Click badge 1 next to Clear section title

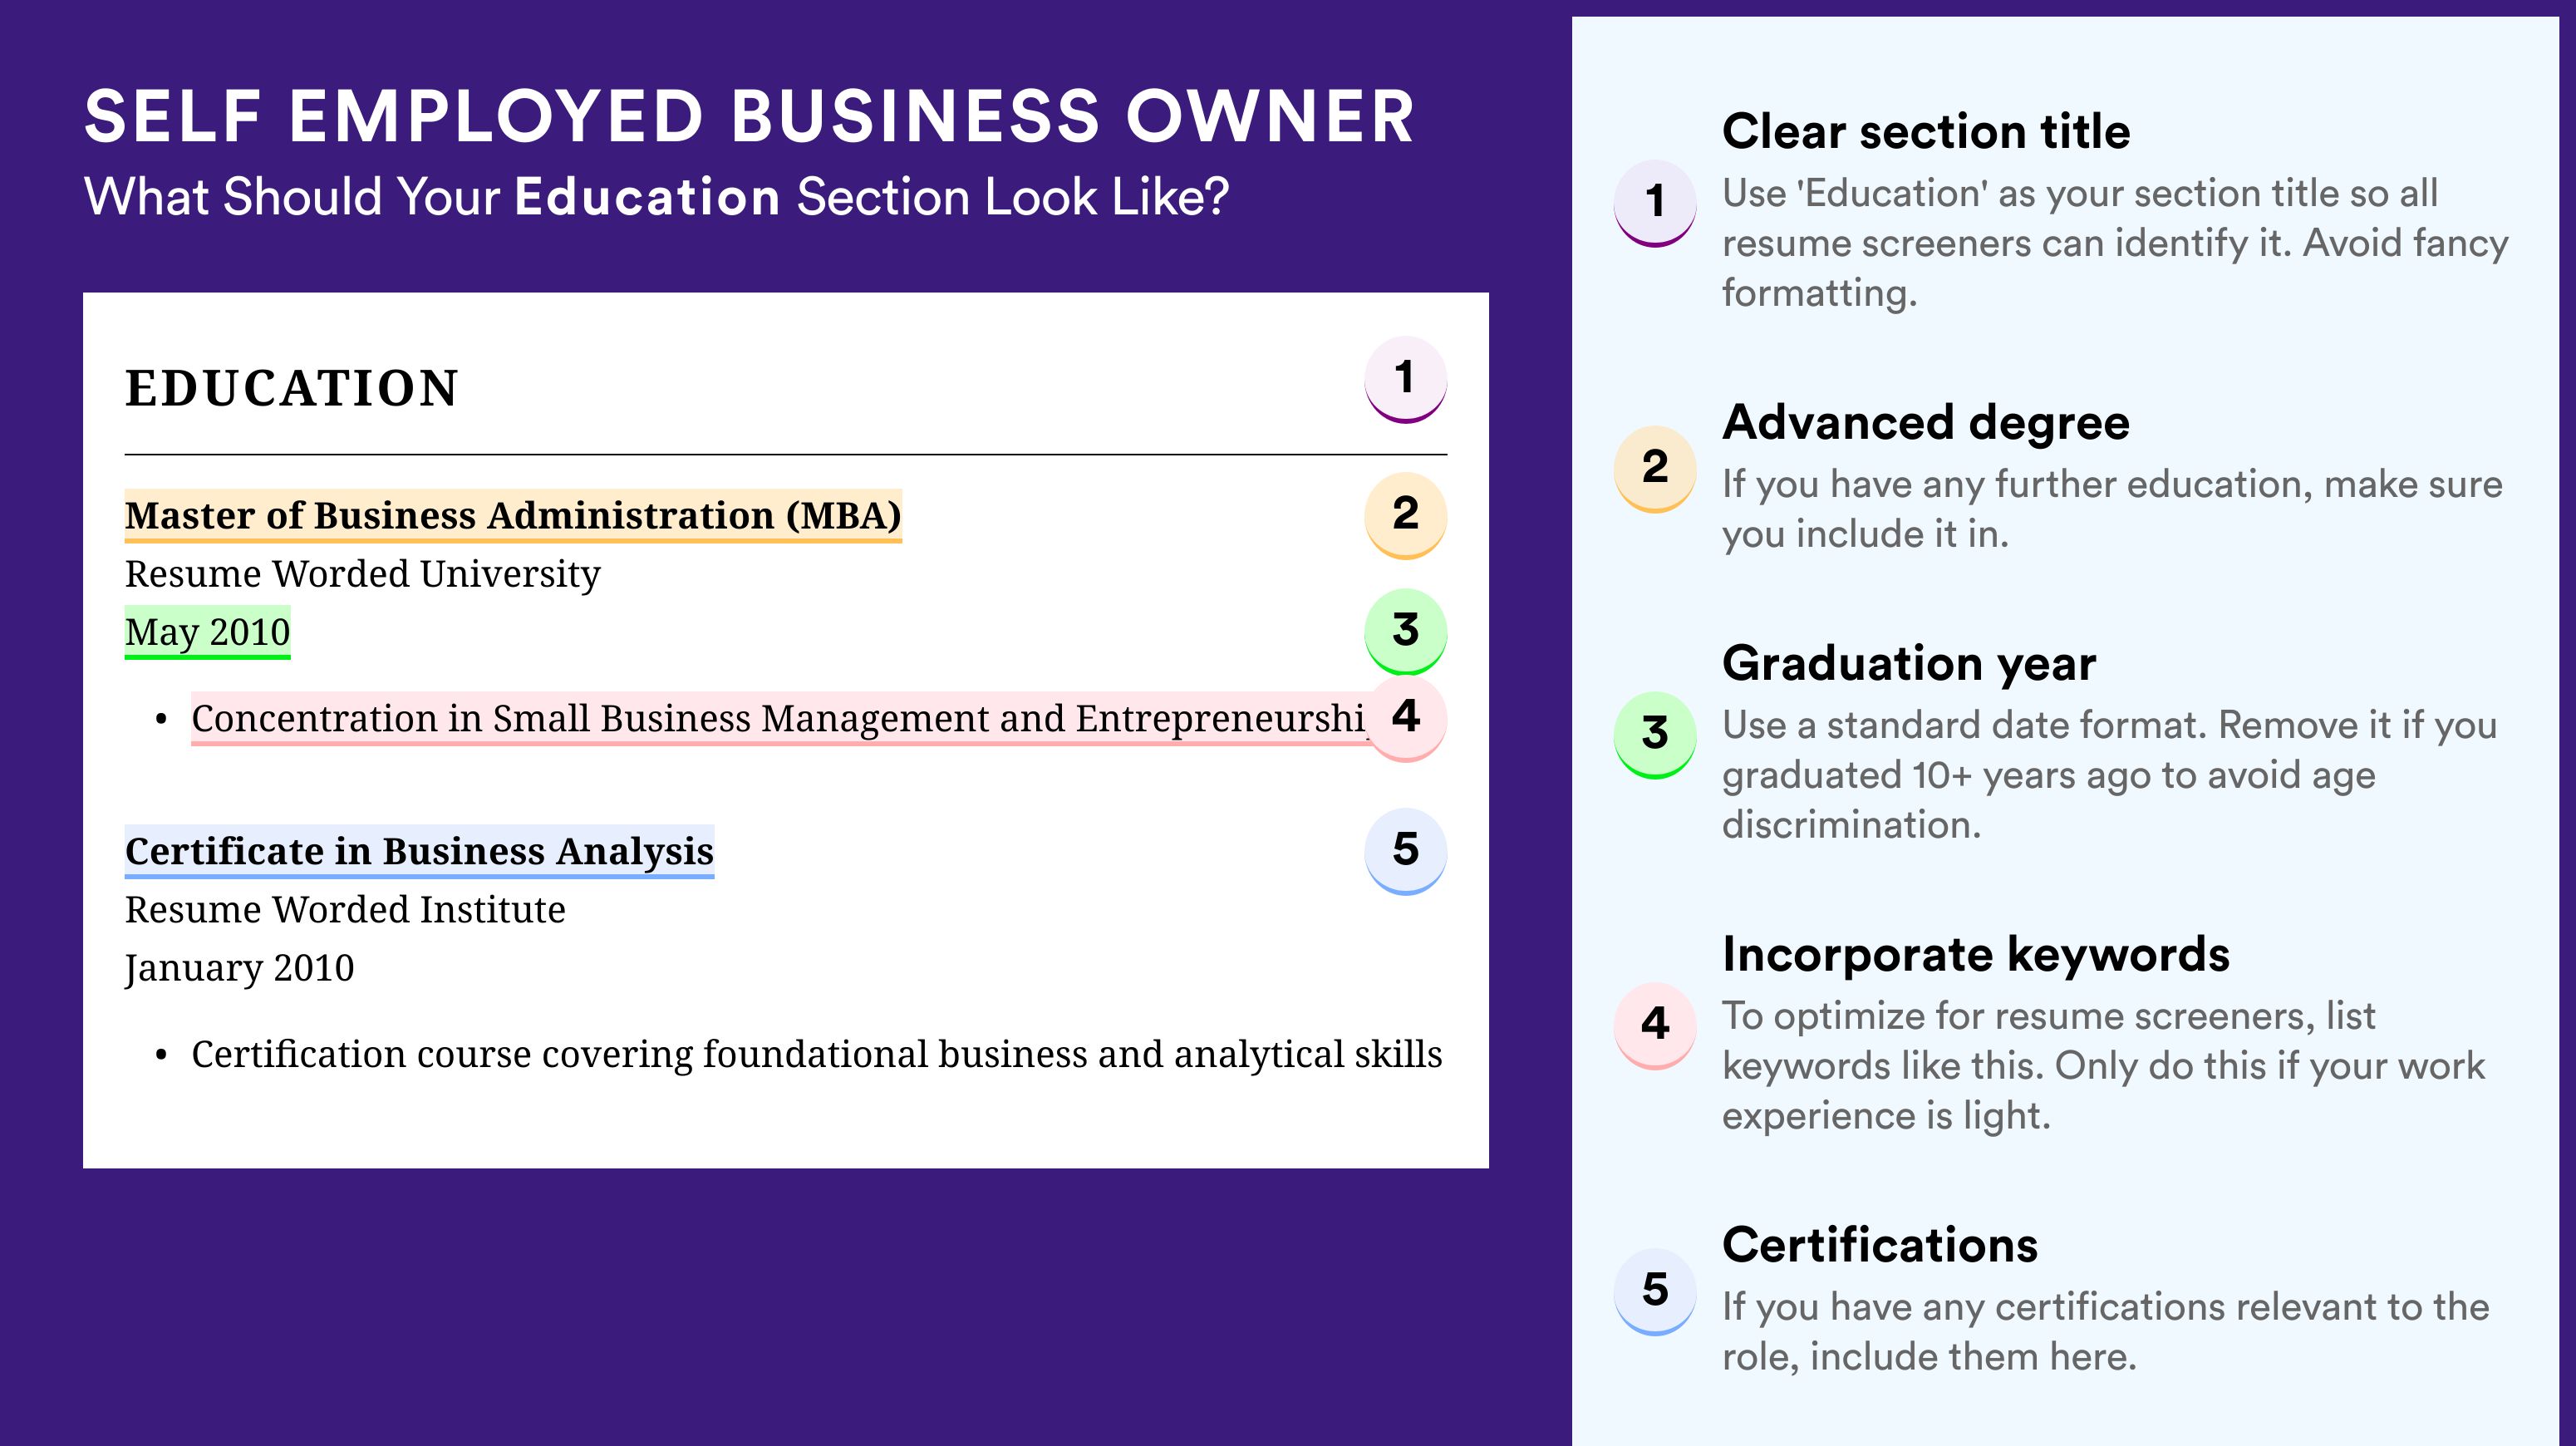(x=1655, y=201)
